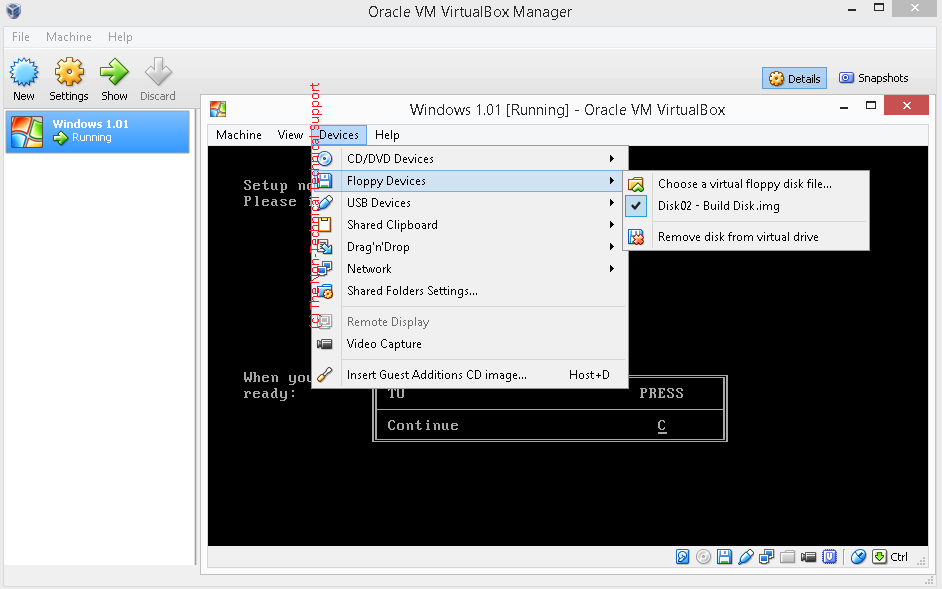Click the USB device status bar icon

click(746, 557)
